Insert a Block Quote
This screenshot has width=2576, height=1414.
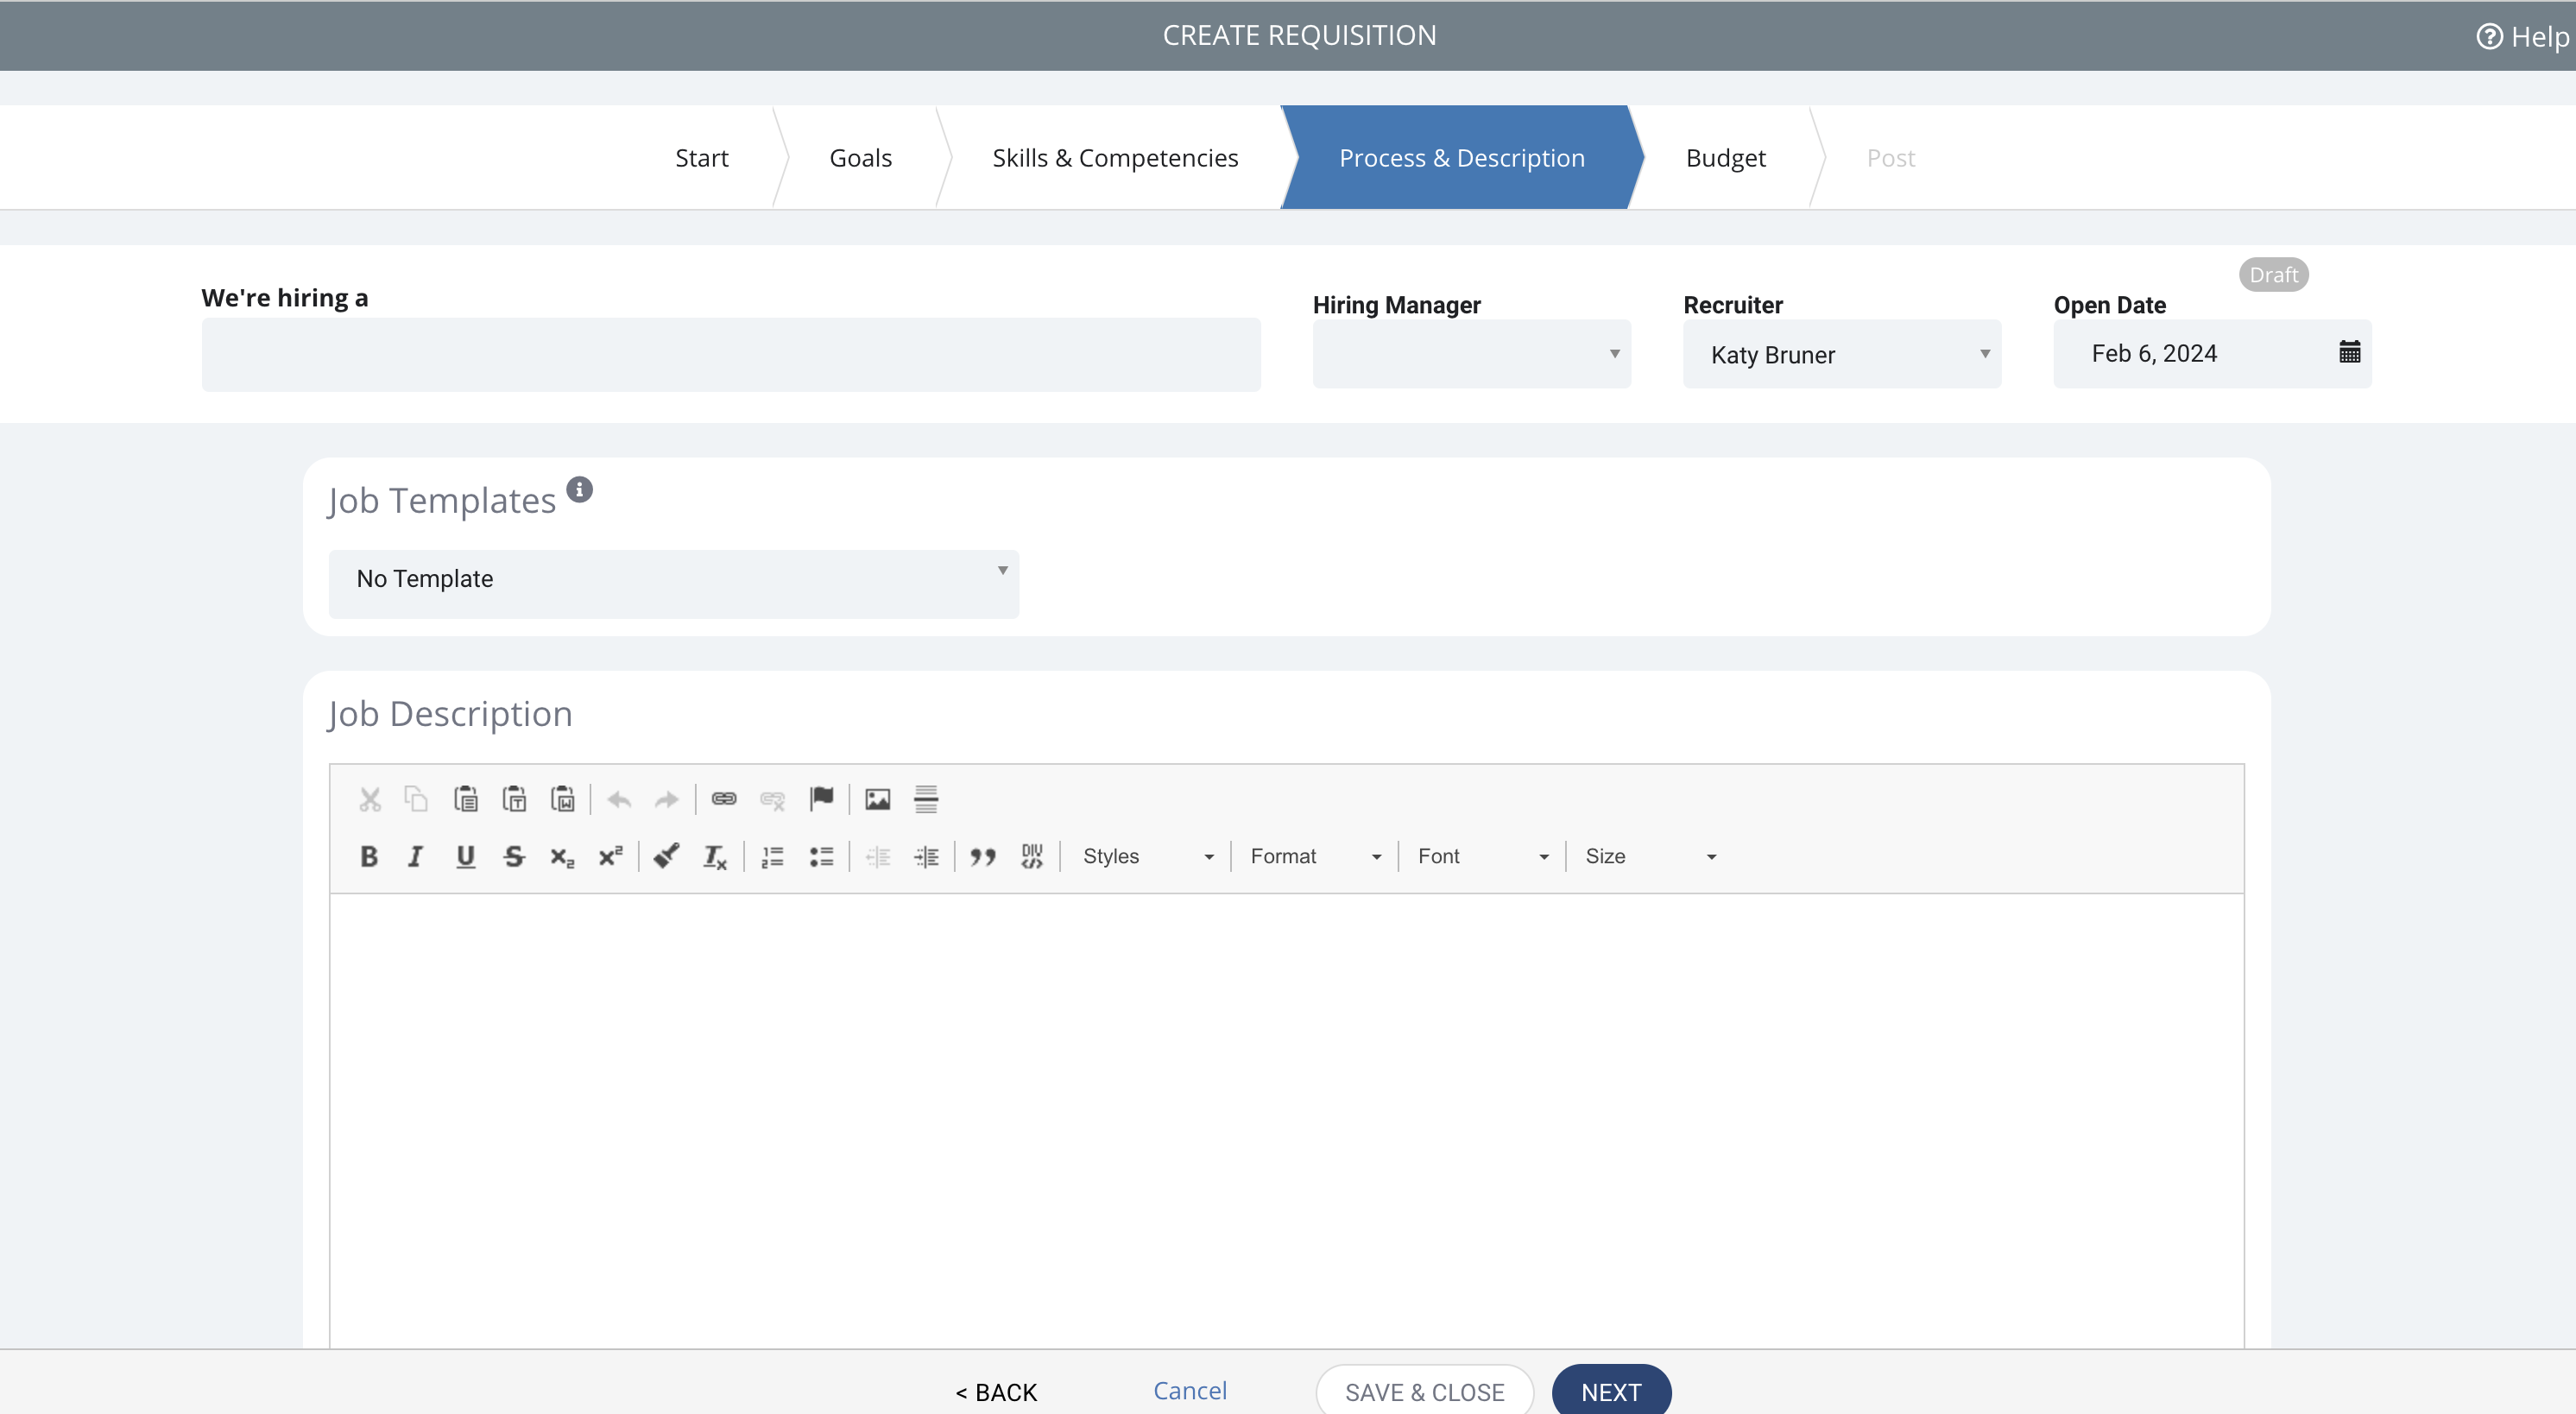tap(983, 857)
